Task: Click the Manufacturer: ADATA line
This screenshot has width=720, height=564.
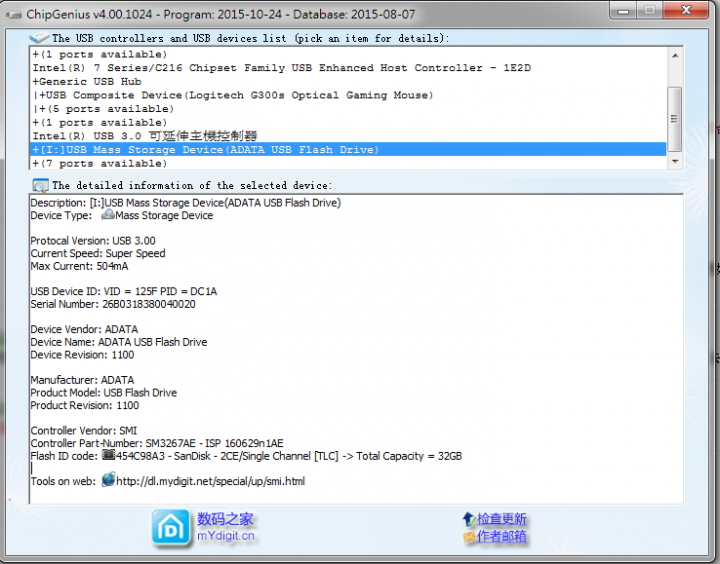Action: click(82, 380)
